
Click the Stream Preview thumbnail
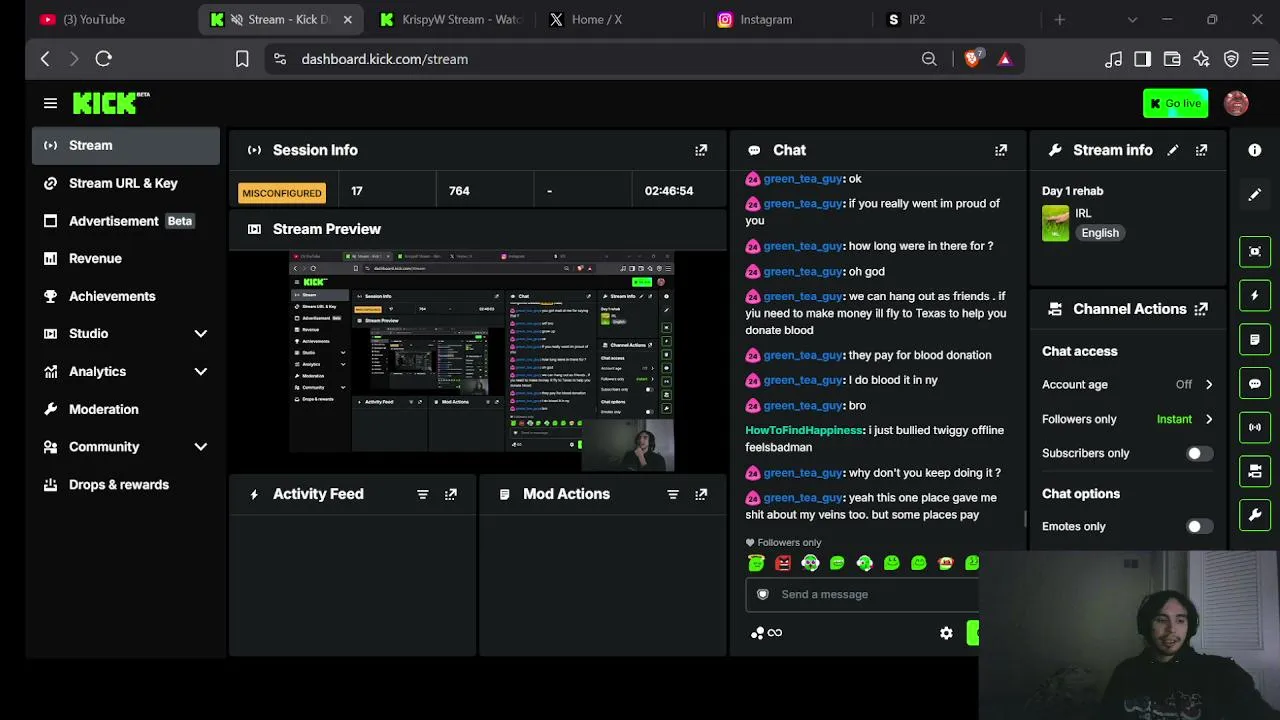click(x=482, y=361)
